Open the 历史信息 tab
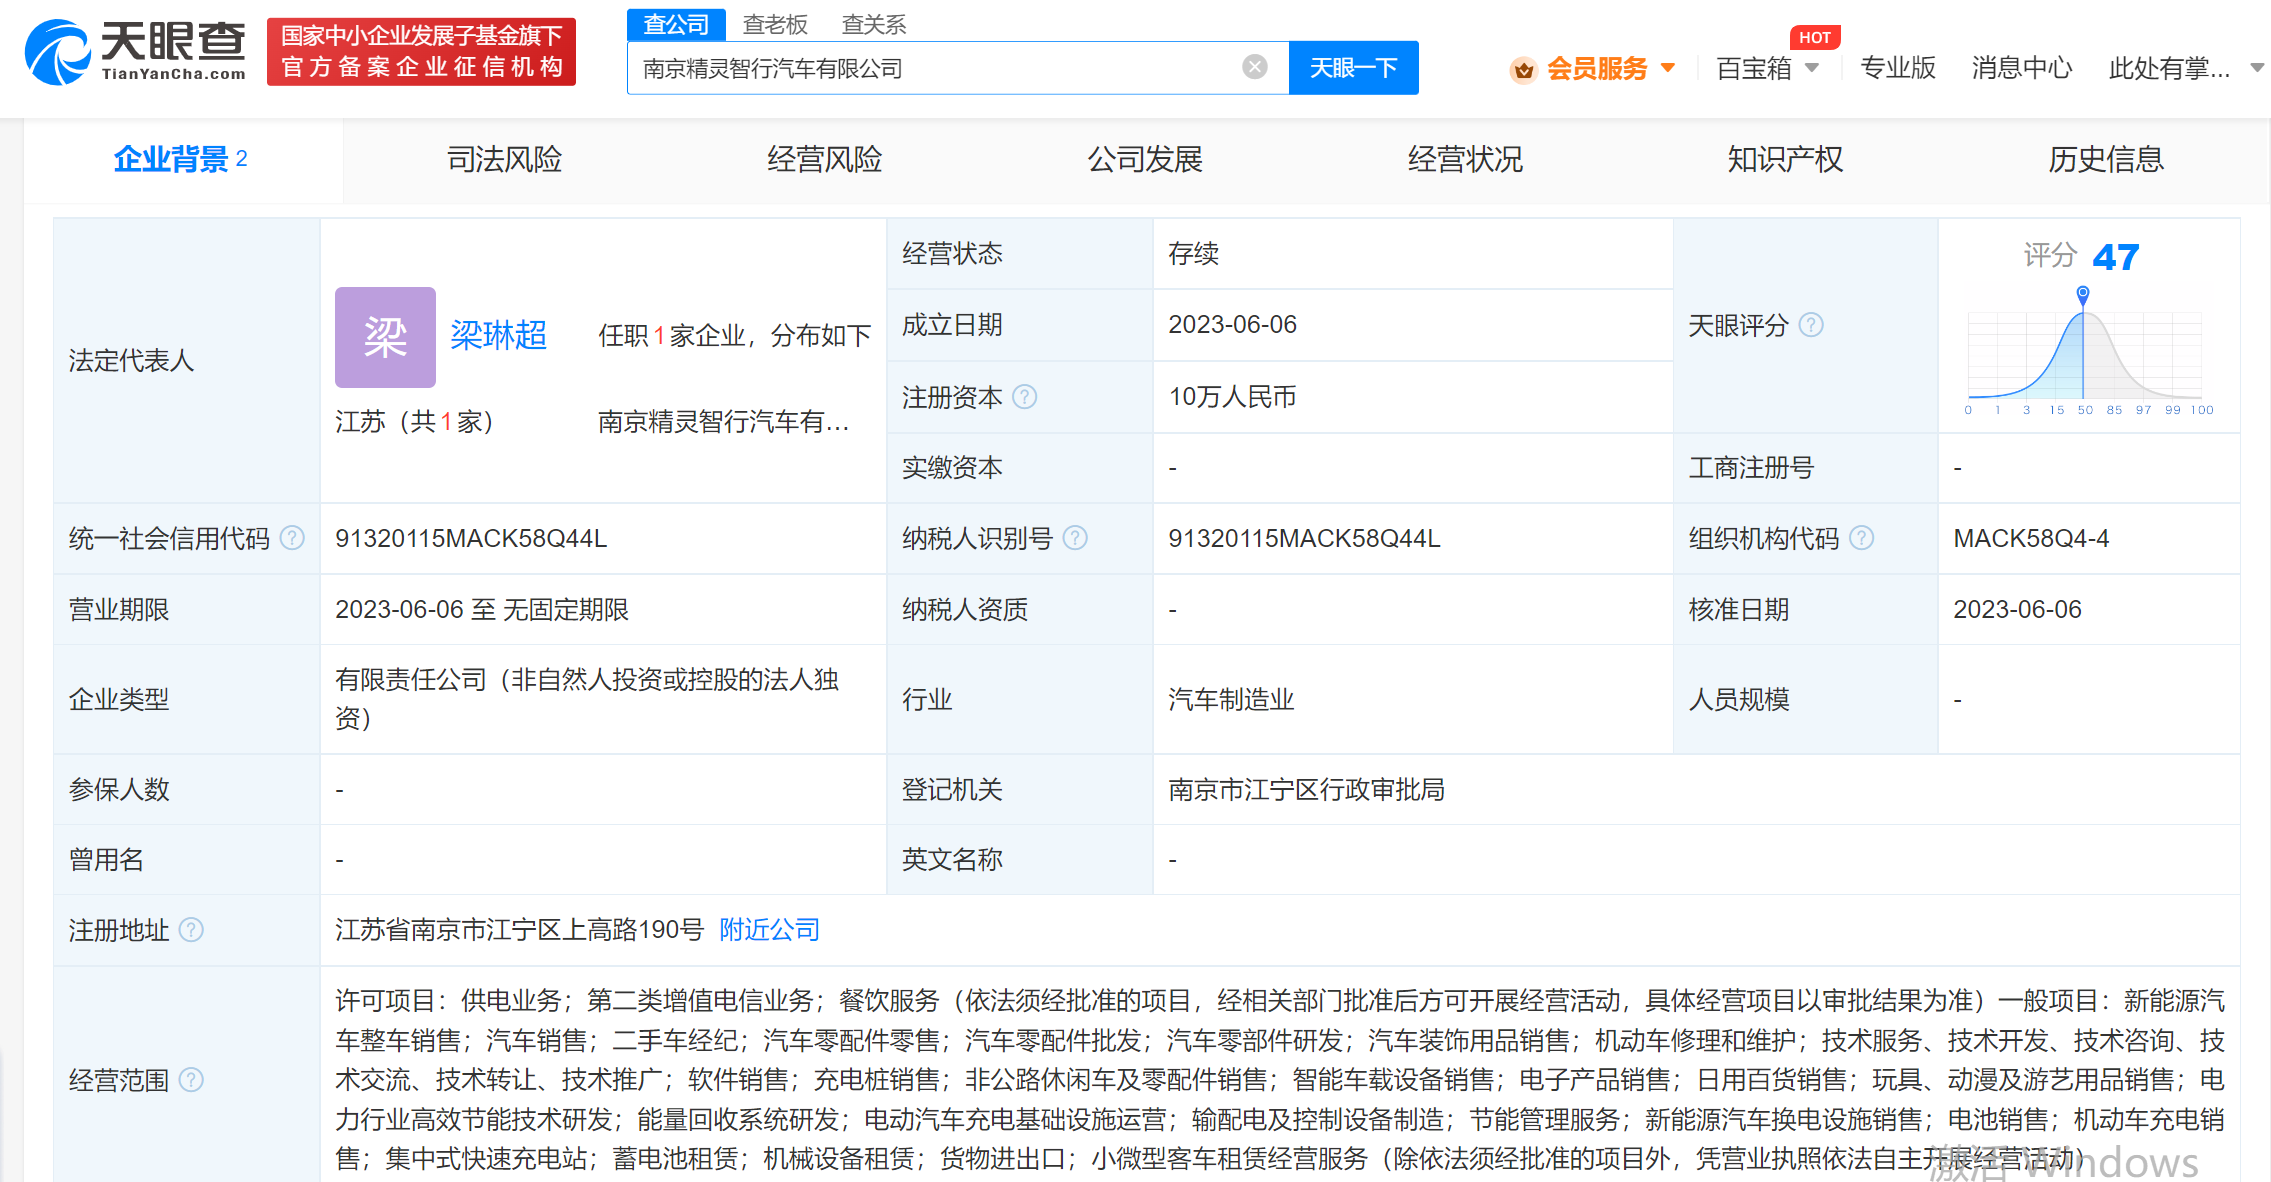This screenshot has width=2271, height=1182. [2106, 159]
